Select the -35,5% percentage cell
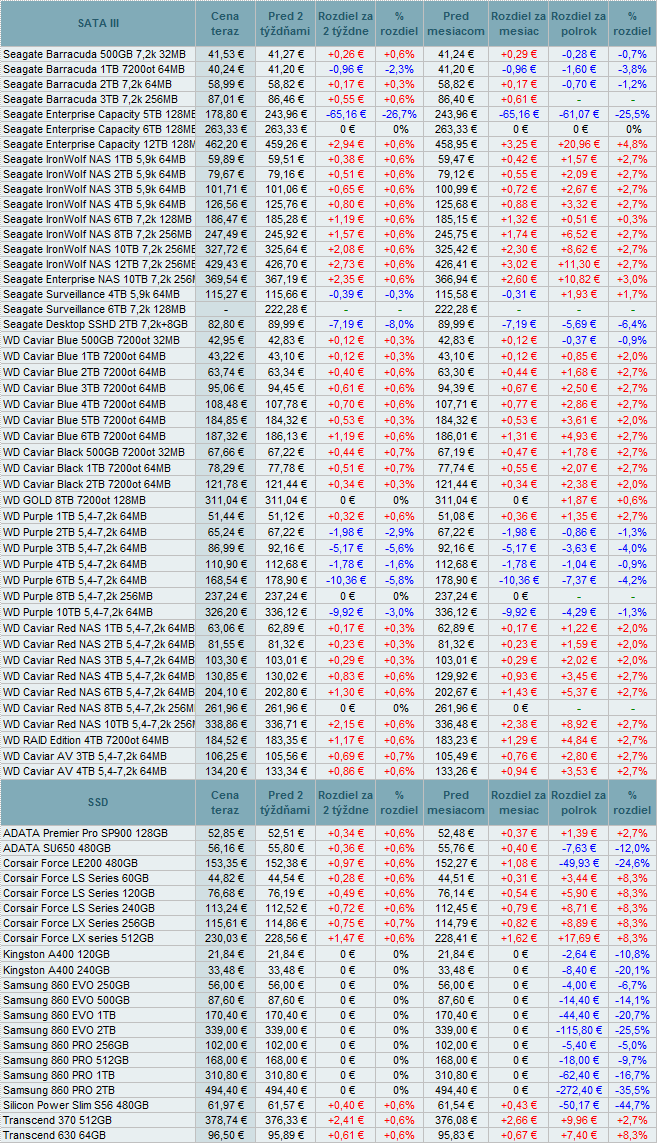Image resolution: width=657 pixels, height=1143 pixels. click(632, 1090)
